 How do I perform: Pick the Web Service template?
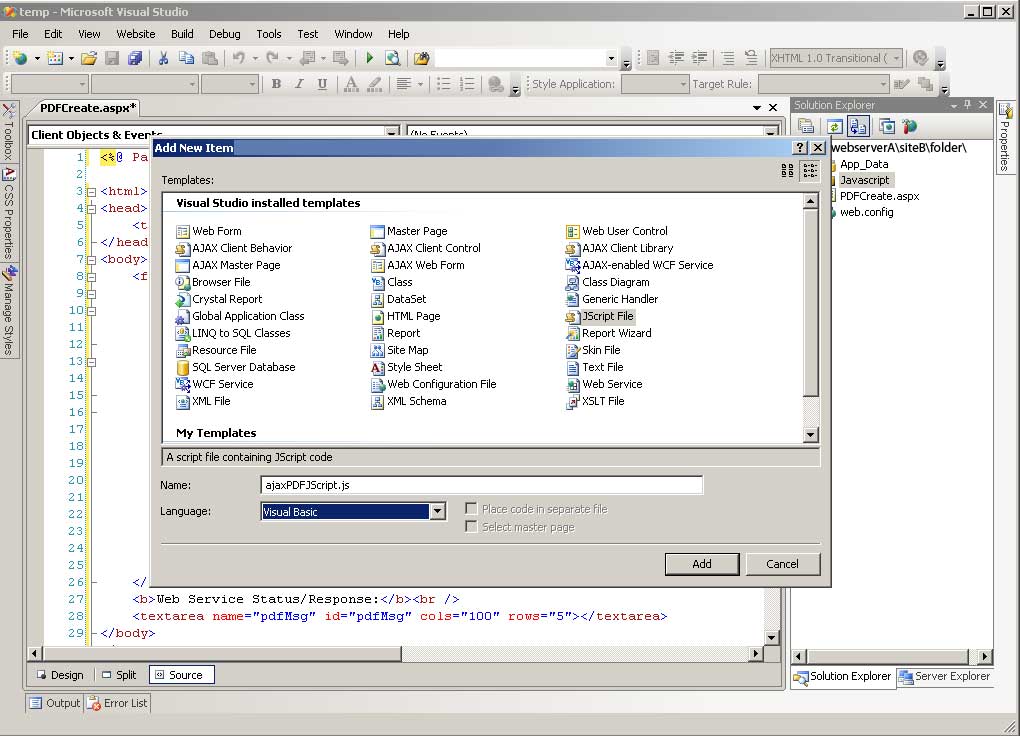tap(604, 385)
